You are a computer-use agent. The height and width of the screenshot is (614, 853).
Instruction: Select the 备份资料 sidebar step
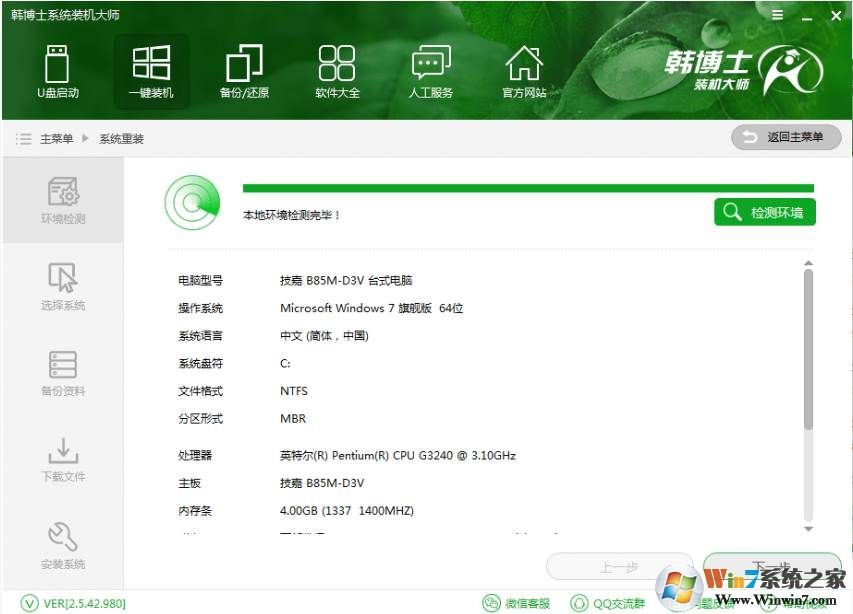tap(62, 373)
